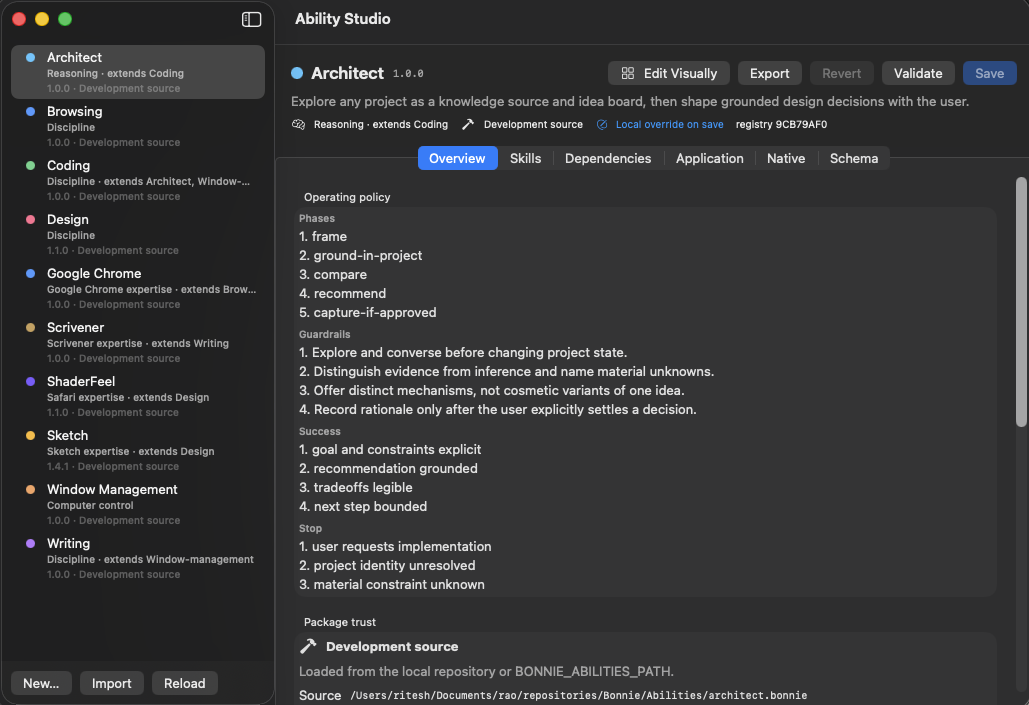Click the source path ending architect.bonnie
1029x705 pixels.
click(578, 695)
